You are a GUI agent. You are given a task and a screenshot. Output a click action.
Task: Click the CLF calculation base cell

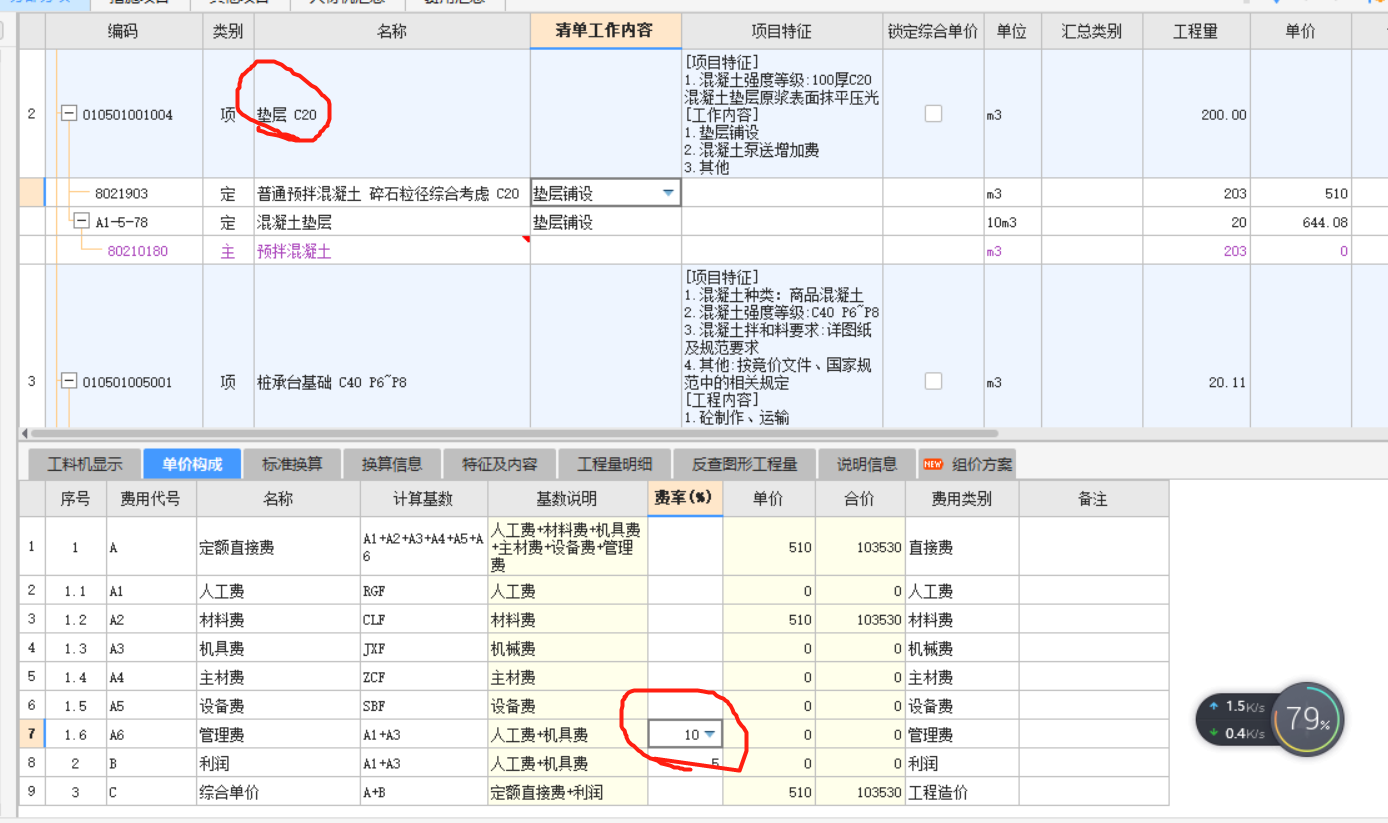point(423,620)
